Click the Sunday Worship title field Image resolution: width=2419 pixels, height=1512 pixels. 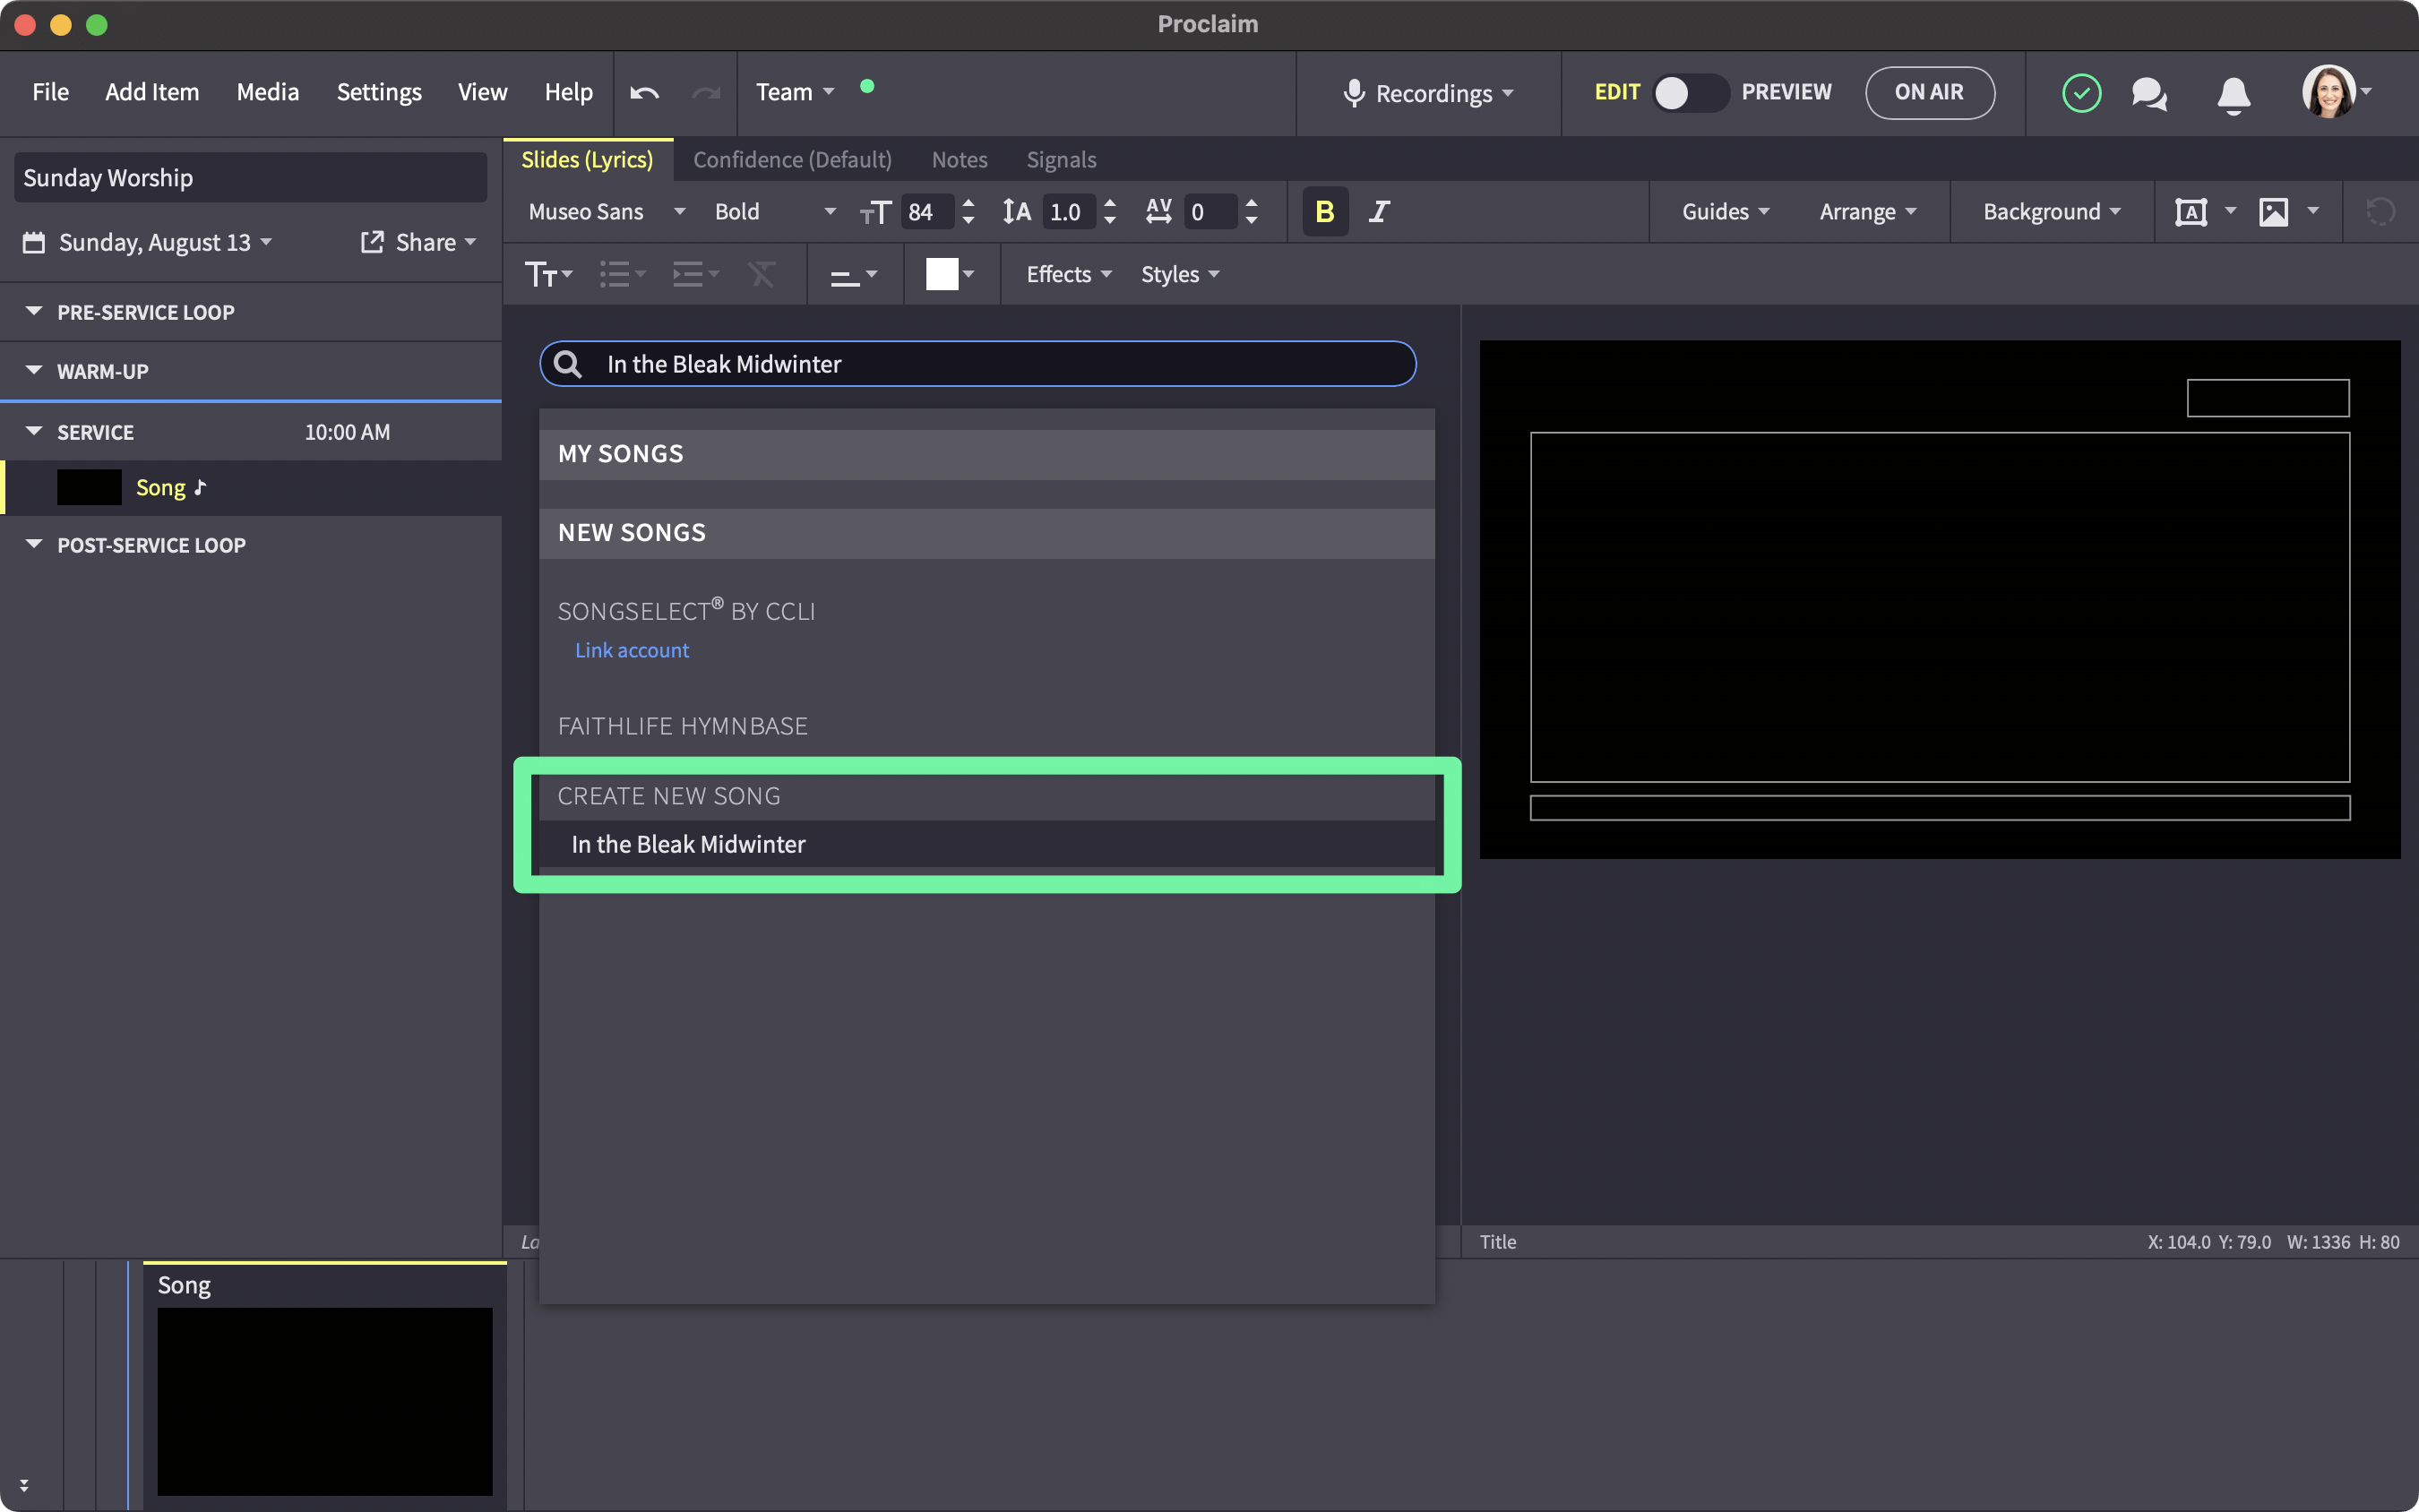250,178
